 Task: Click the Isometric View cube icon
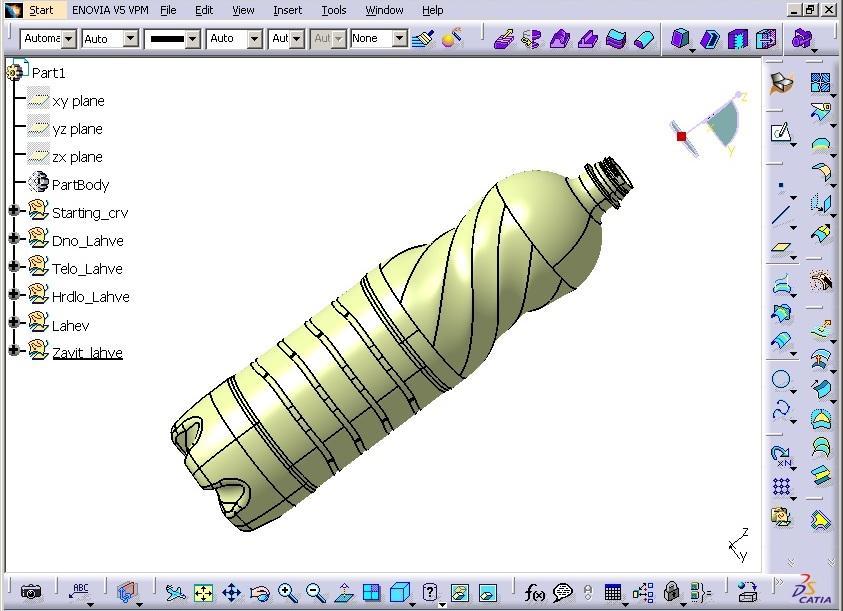point(399,593)
